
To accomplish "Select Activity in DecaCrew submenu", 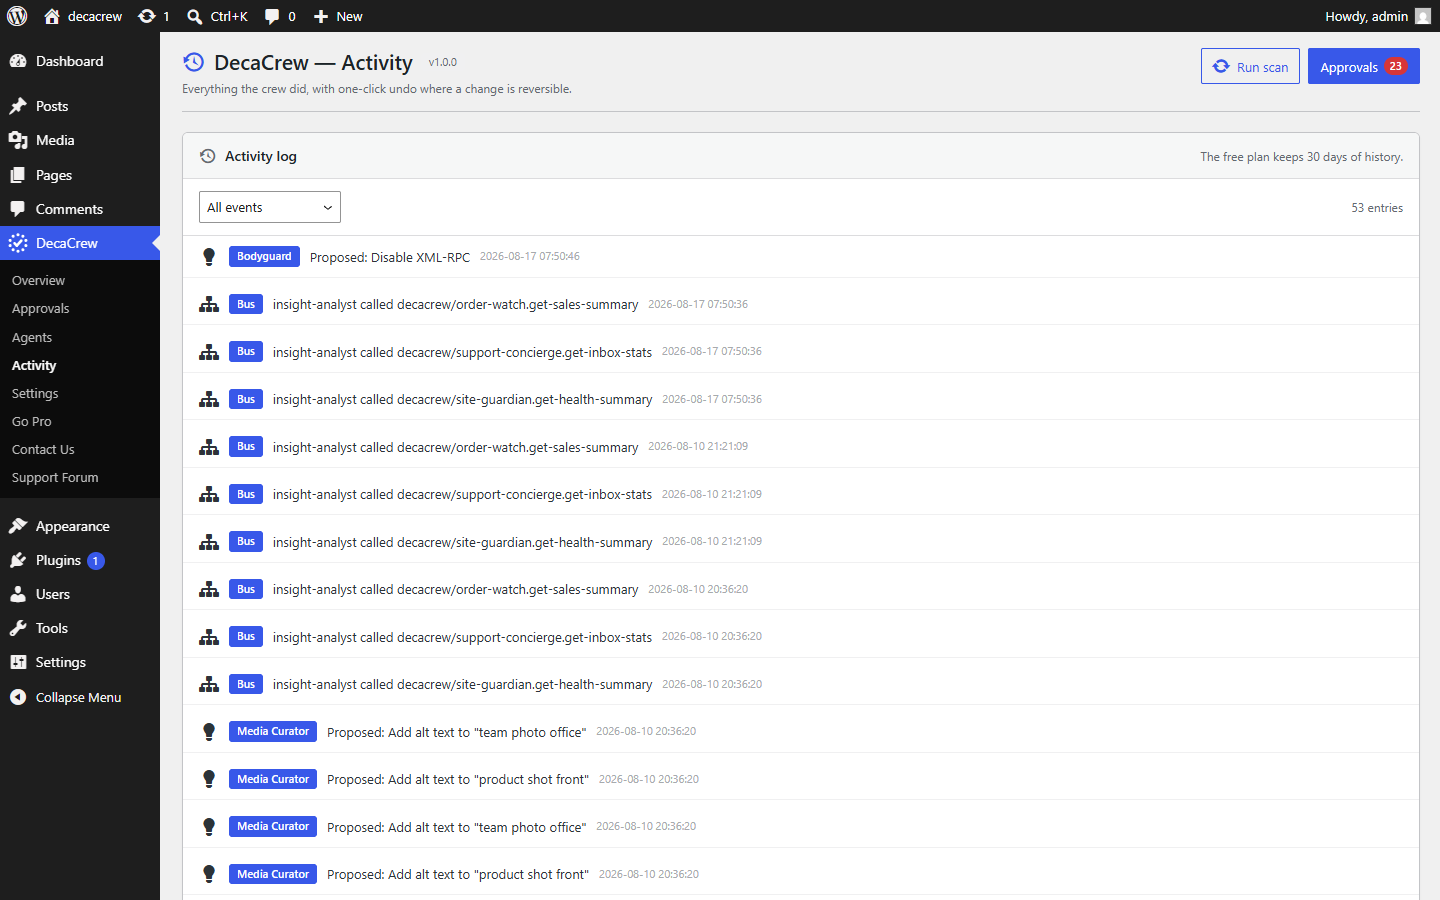I will [34, 366].
